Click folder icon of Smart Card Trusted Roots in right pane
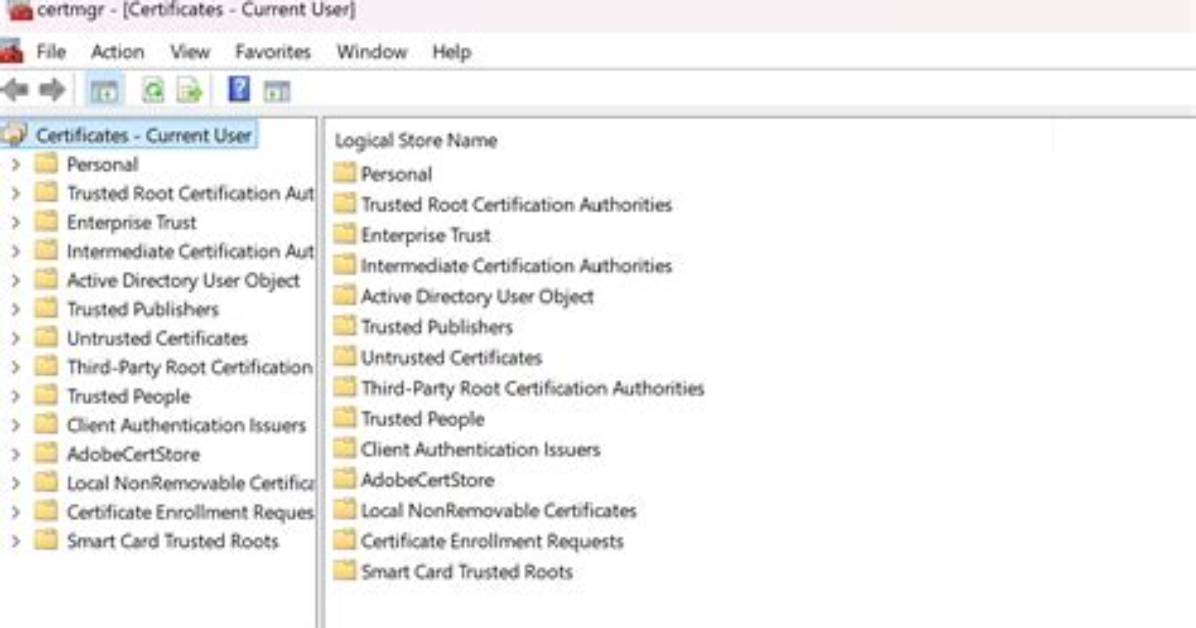Screen dimensions: 1196x628 click(345, 570)
